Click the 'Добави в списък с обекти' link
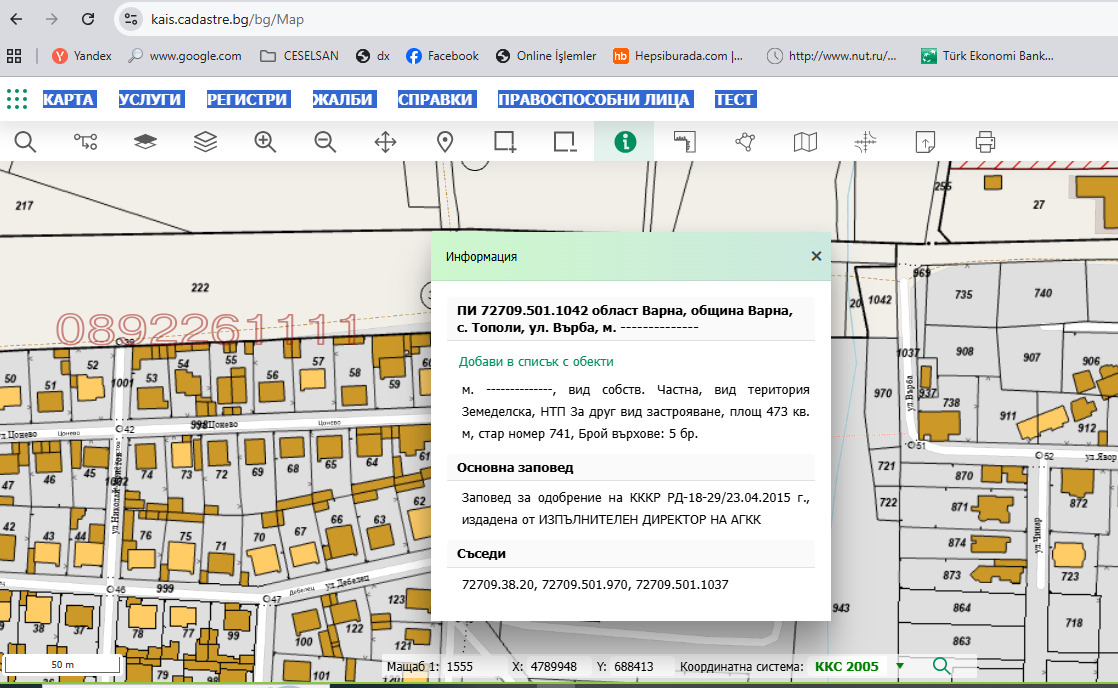The width and height of the screenshot is (1118, 688). tap(536, 362)
